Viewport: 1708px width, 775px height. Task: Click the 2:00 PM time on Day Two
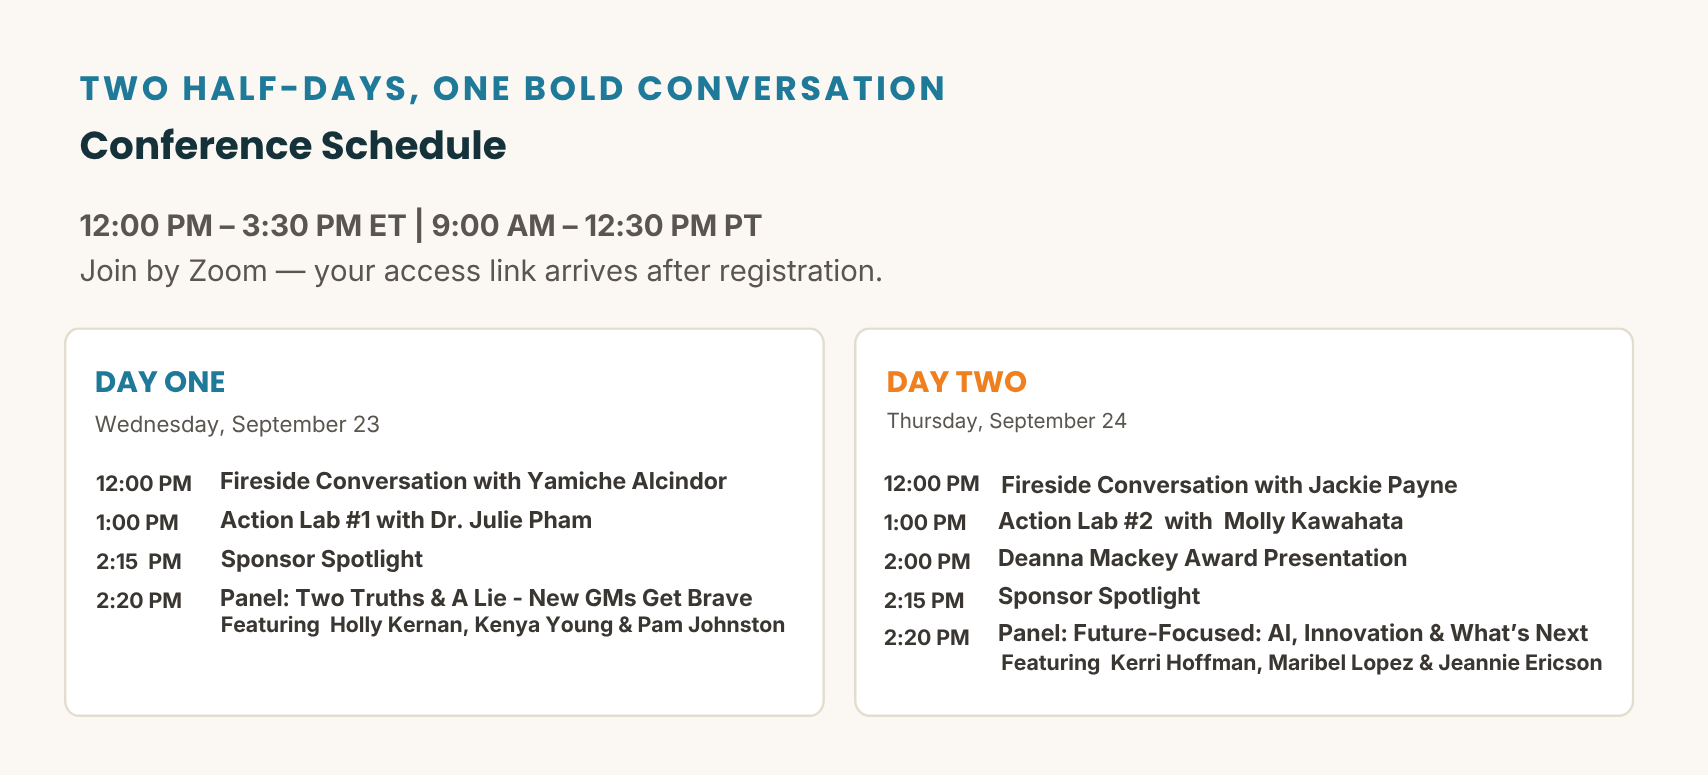[927, 562]
